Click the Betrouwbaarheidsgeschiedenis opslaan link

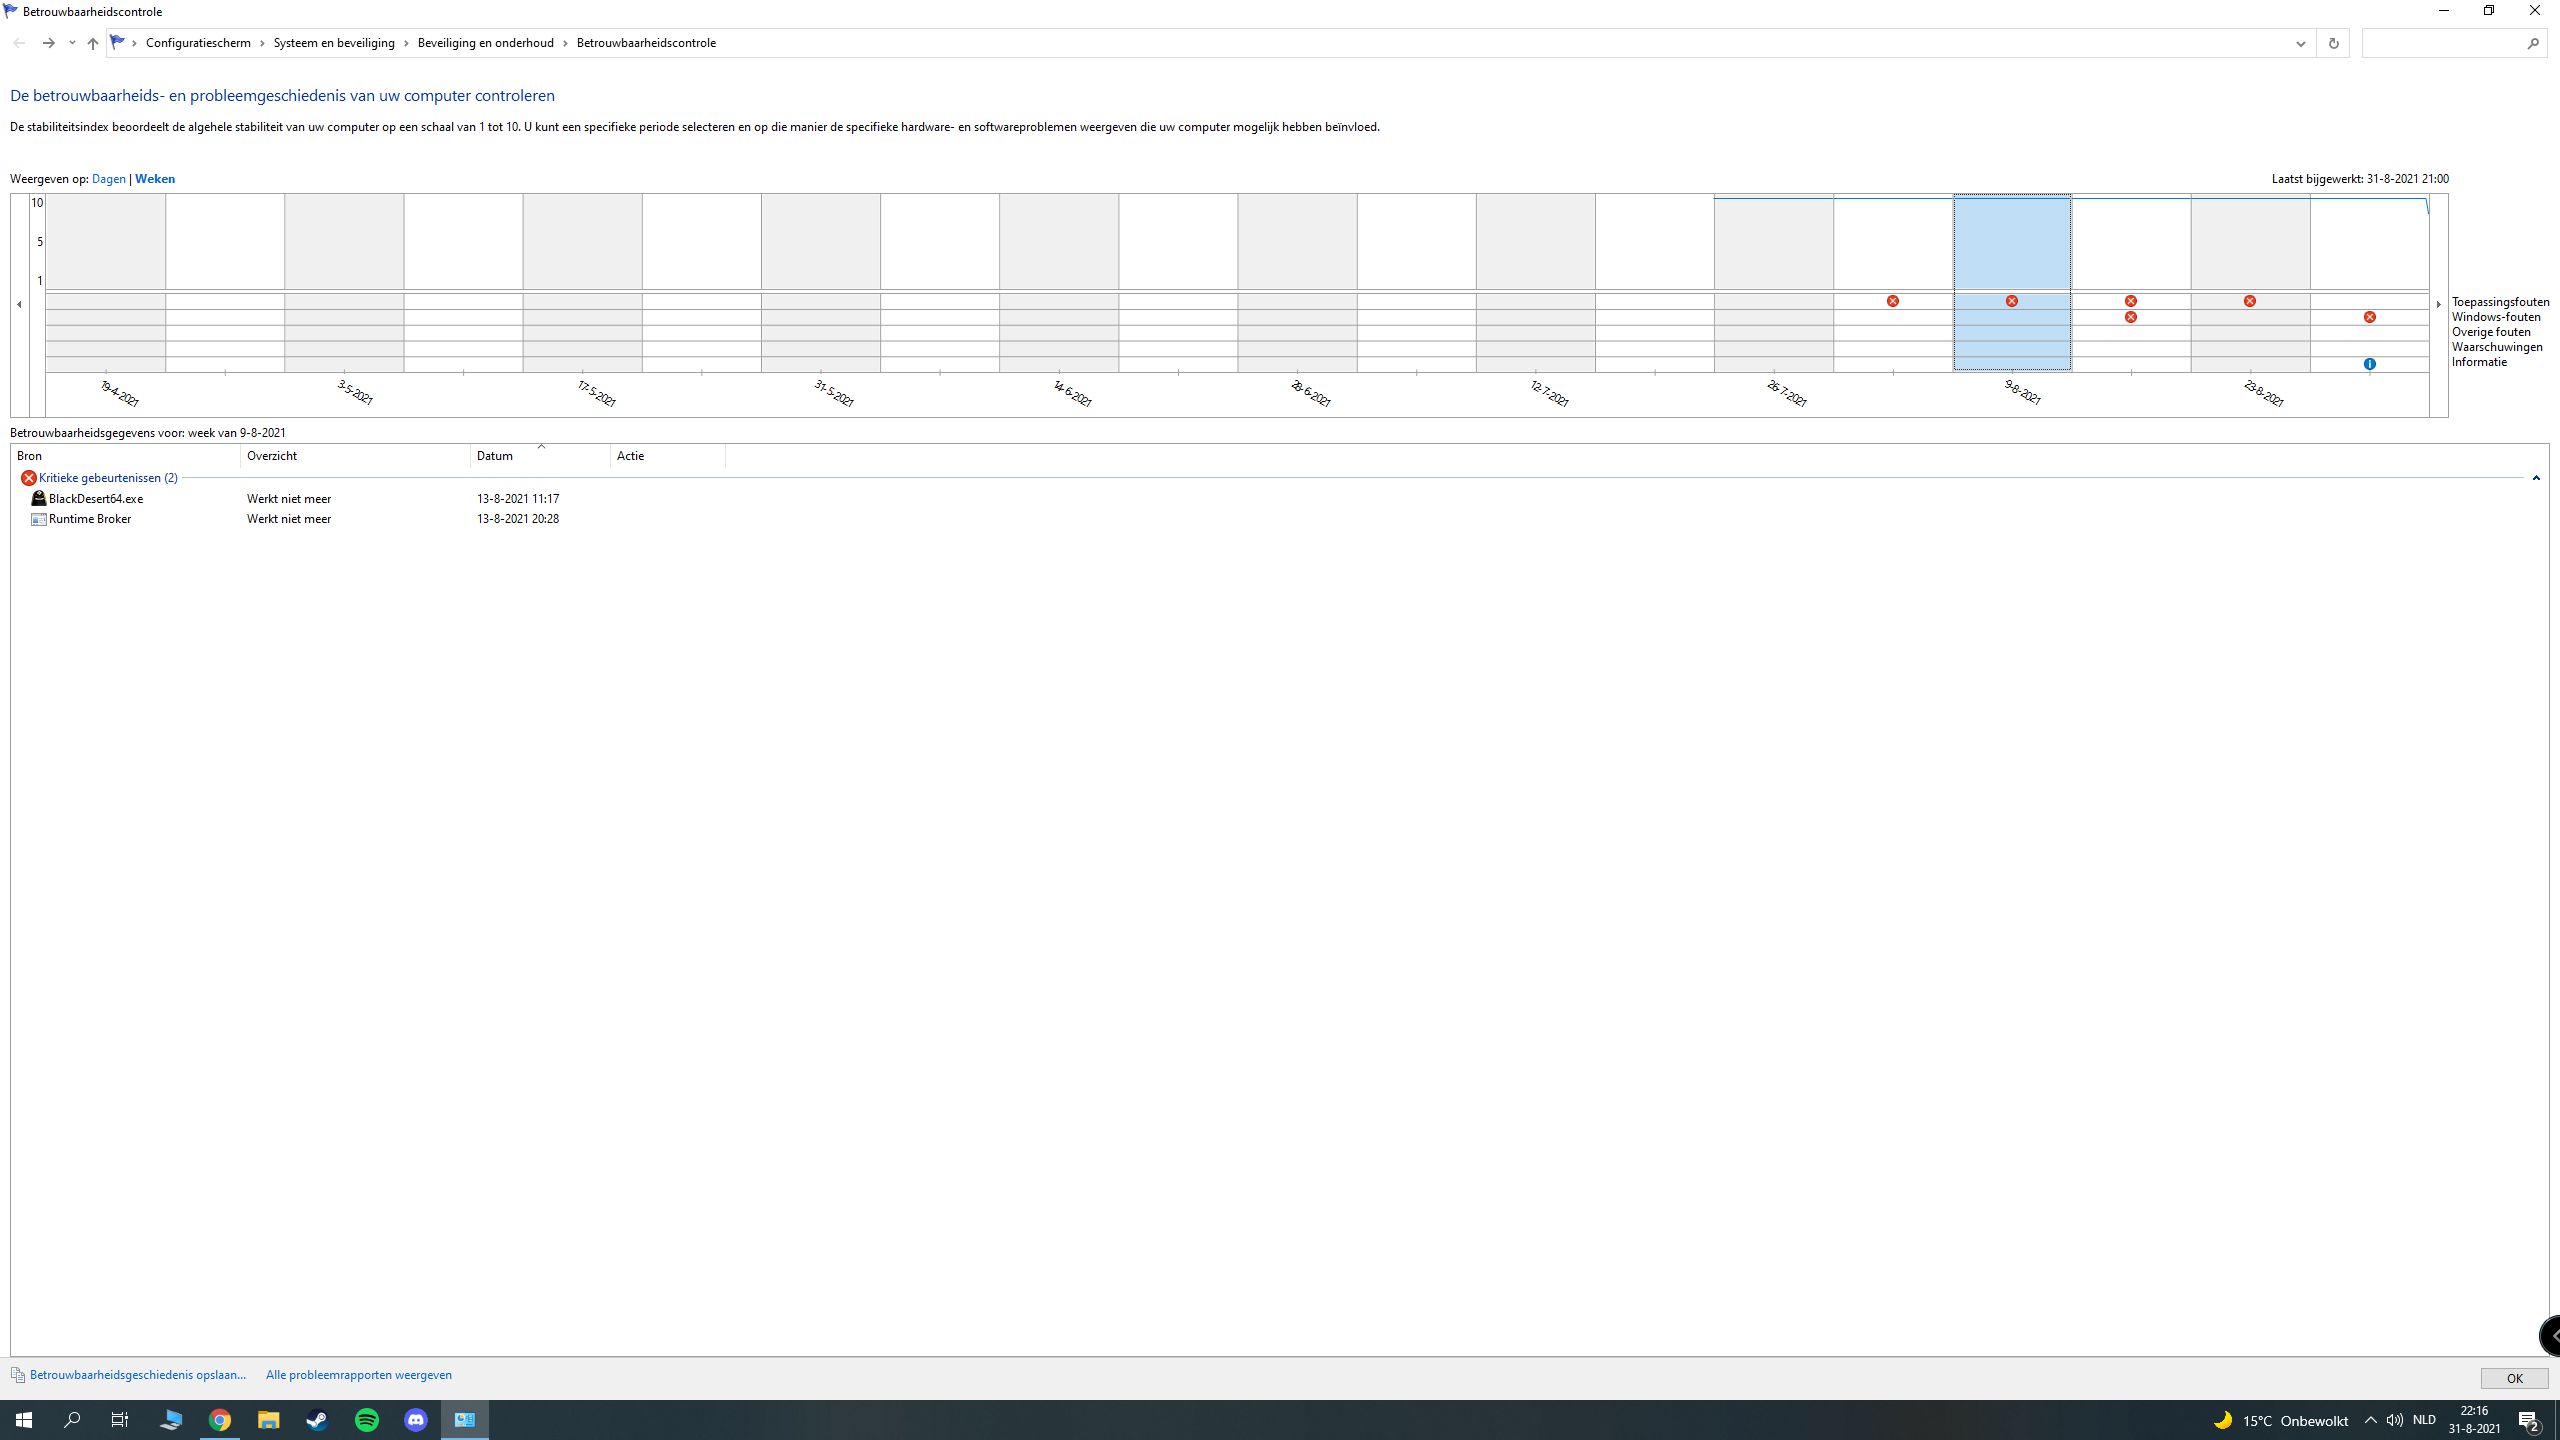click(137, 1375)
